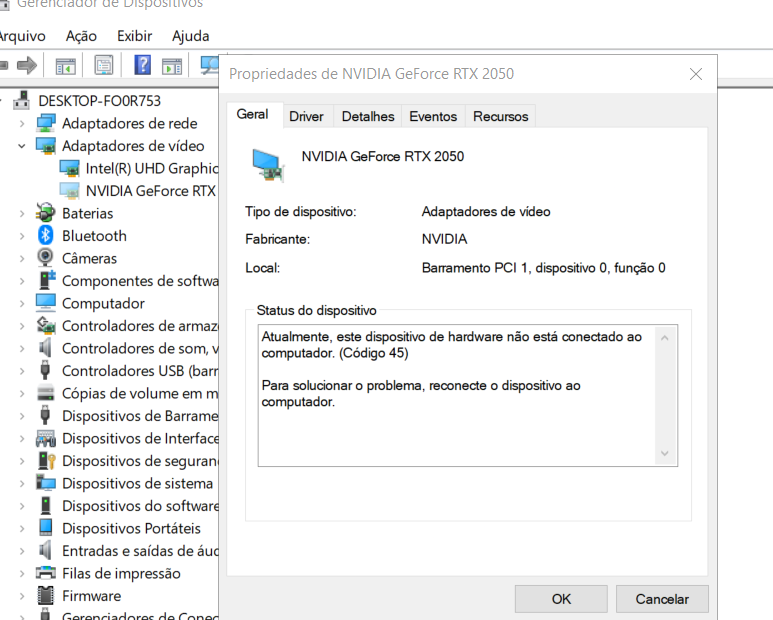
Task: Click the Componentes de software icon
Action: tap(47, 280)
